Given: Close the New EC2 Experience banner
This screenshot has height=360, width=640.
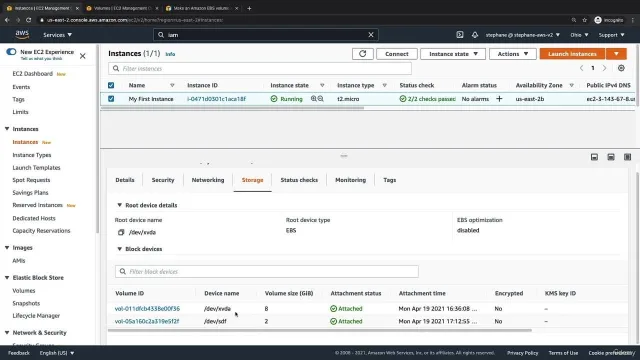Looking at the screenshot, I should point(82,56).
